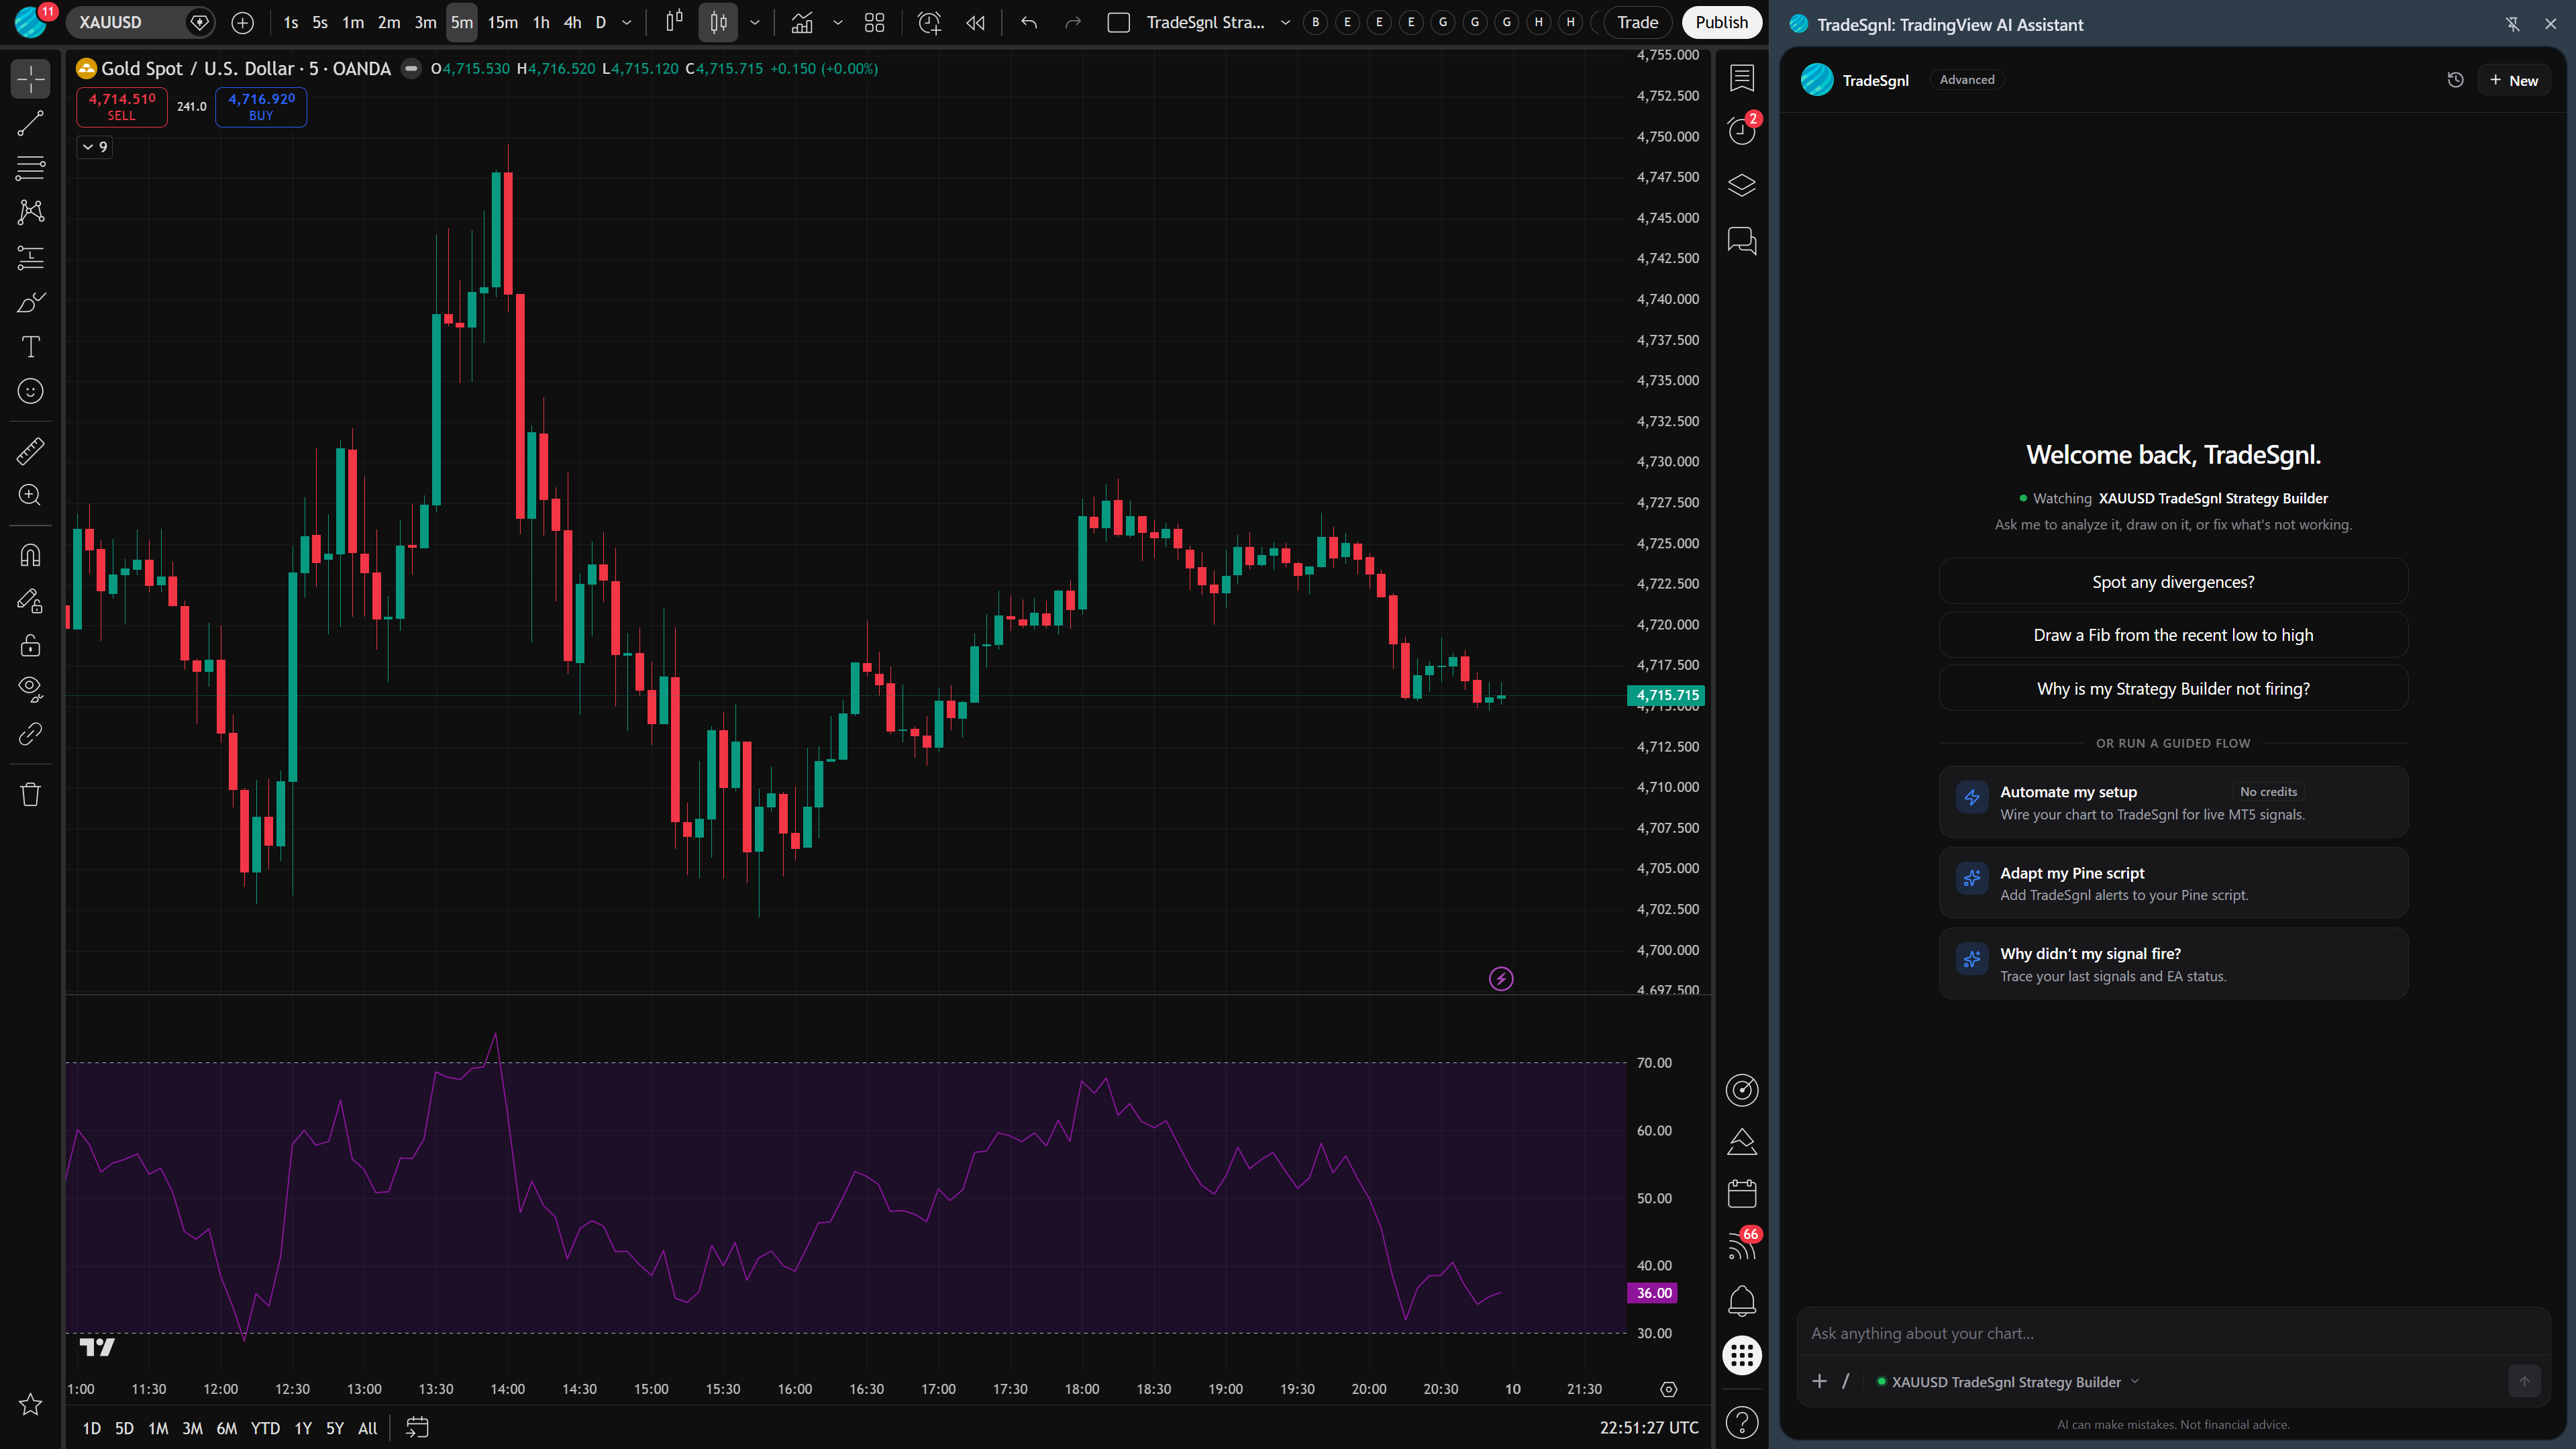Expand the indicators favorites dropdown
Viewport: 2576px width, 1449px height.
click(838, 22)
